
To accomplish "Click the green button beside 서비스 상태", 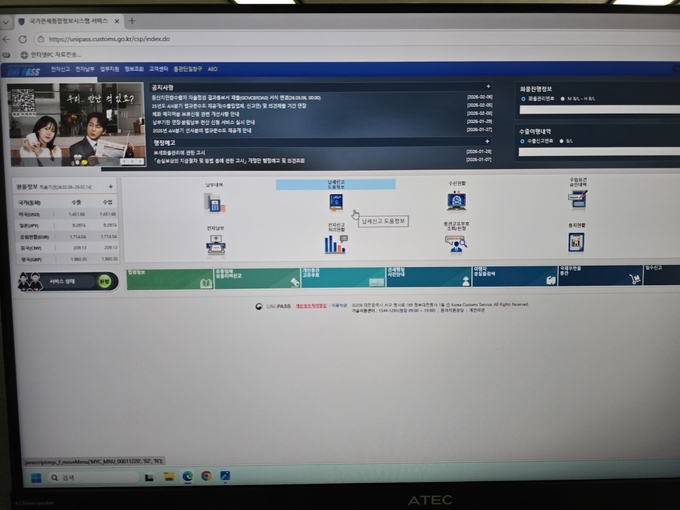I will (x=104, y=282).
